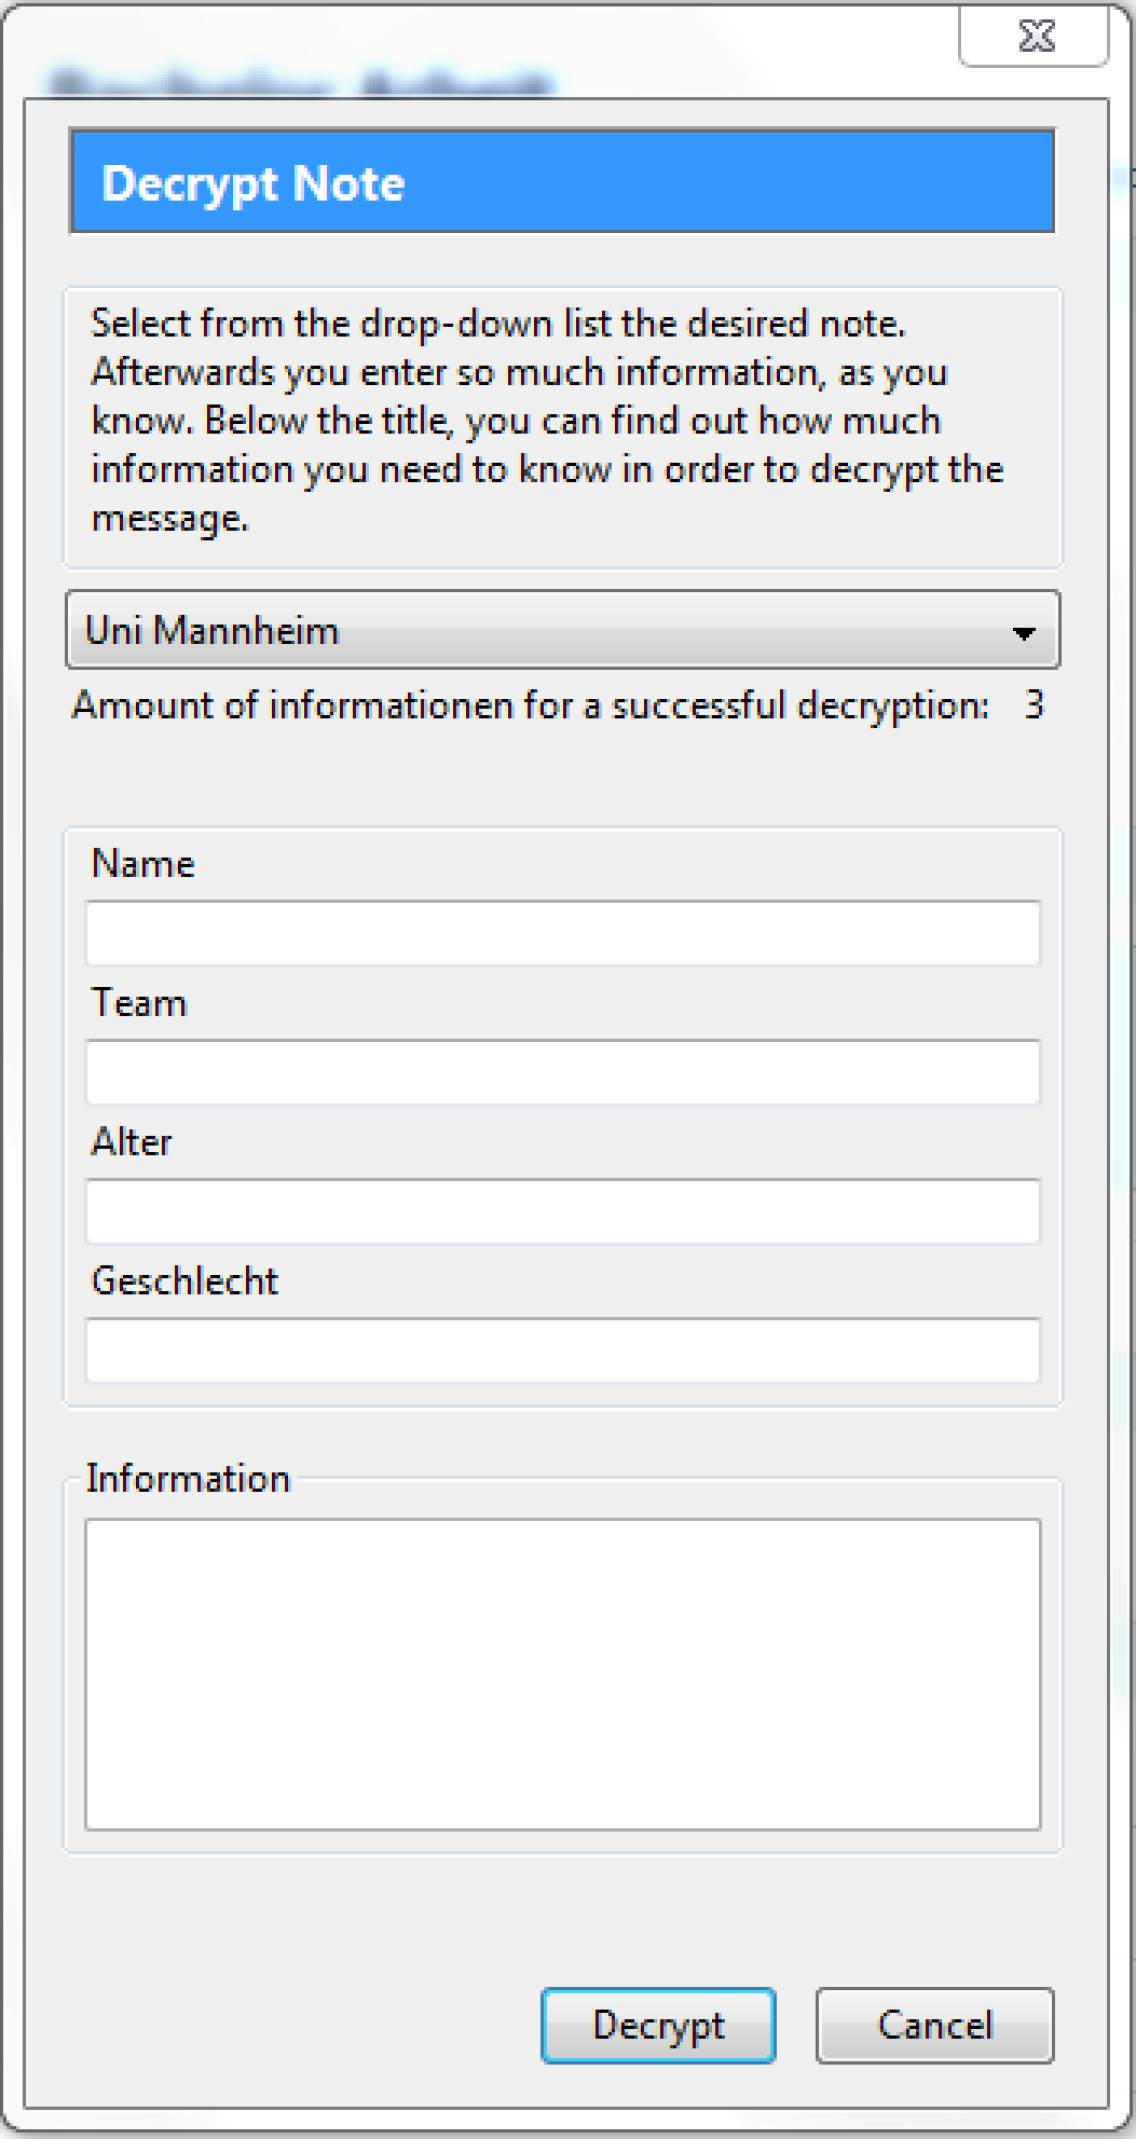Image resolution: width=1136 pixels, height=2139 pixels.
Task: Click the blurred window title behind dialog
Action: coord(300,82)
